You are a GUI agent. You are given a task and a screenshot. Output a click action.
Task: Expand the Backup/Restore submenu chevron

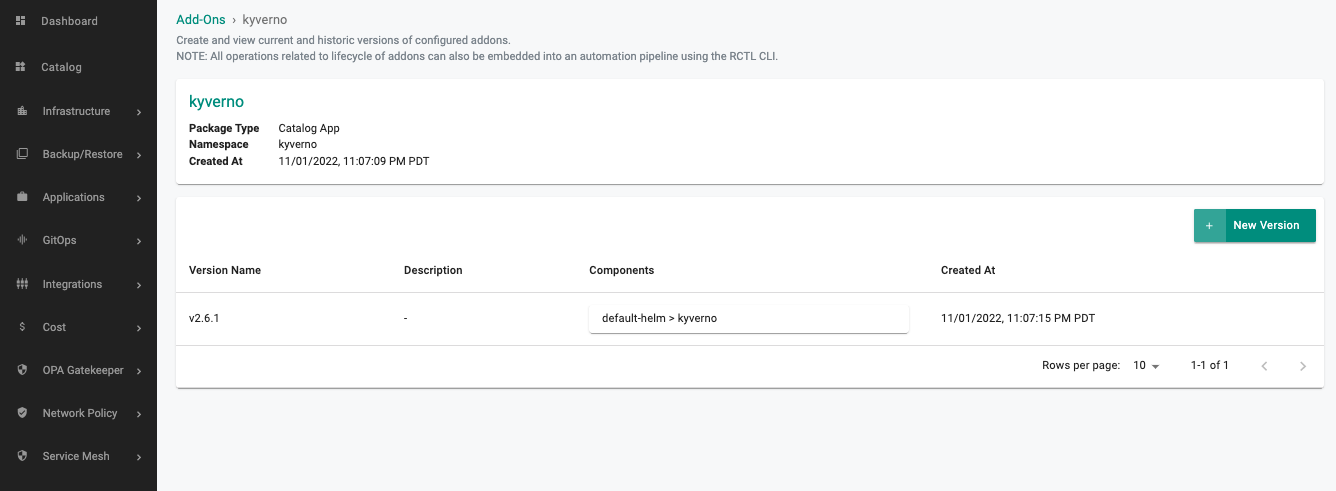pos(139,155)
